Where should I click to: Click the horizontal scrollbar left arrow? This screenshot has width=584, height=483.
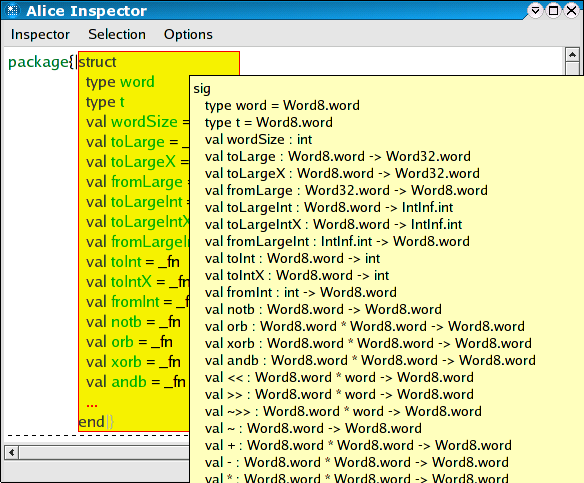point(12,452)
